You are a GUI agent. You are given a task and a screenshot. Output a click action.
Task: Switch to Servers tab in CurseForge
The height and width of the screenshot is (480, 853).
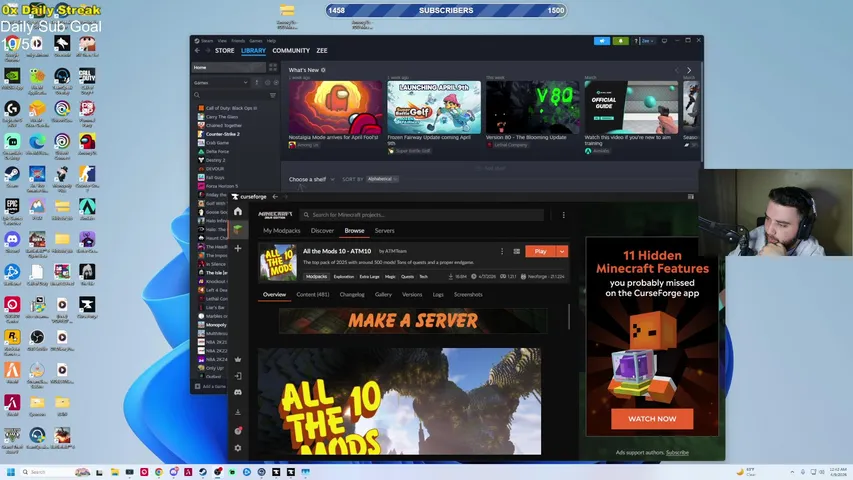click(385, 231)
